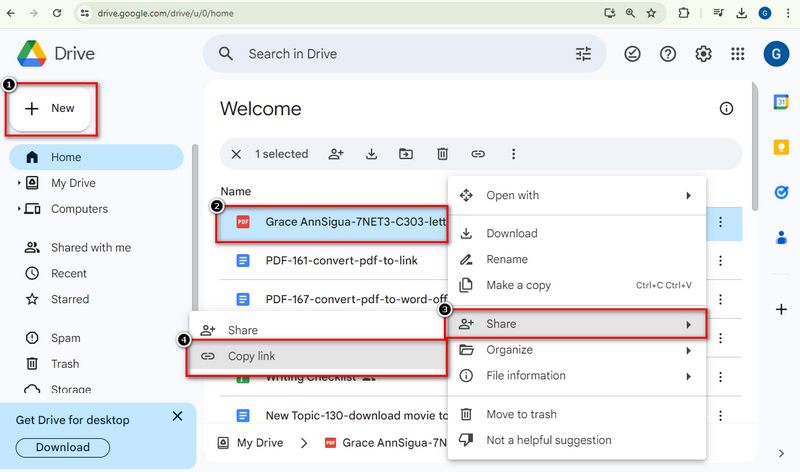Screen dimensions: 800x472
Task: Open the Share submenu entry
Action: click(x=577, y=324)
